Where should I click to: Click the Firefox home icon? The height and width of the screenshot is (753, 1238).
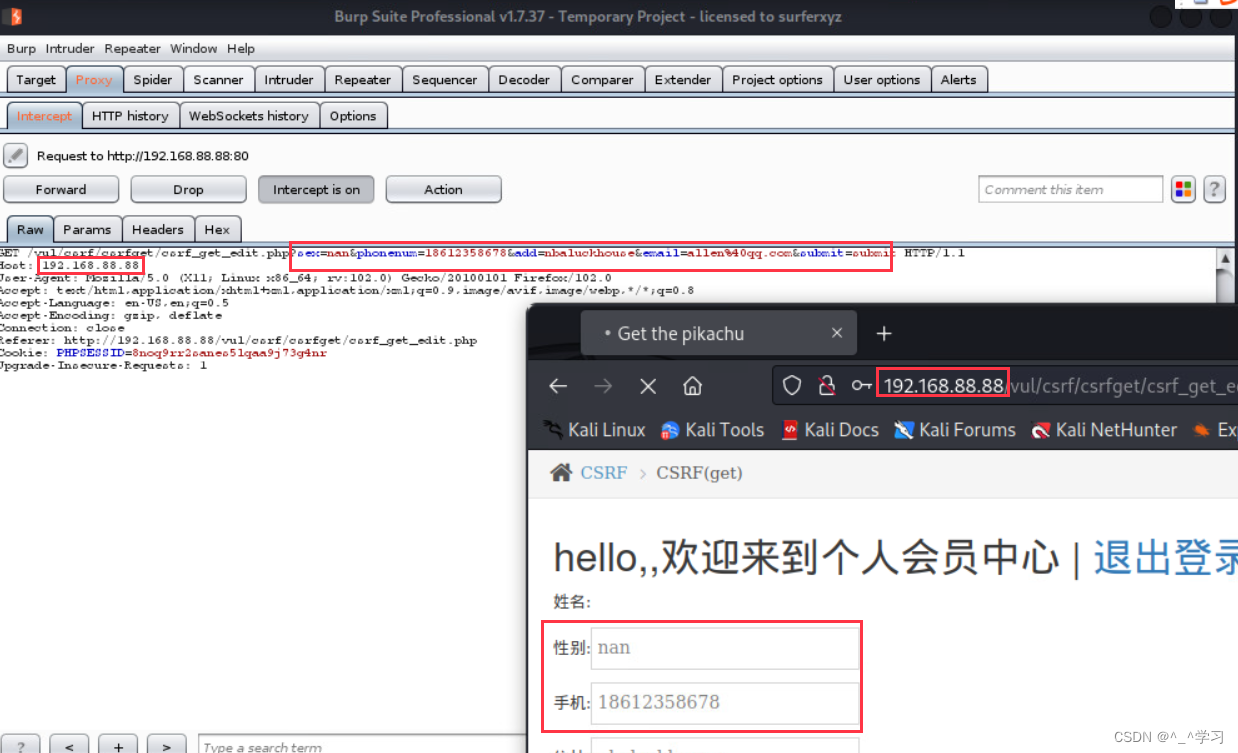point(692,386)
